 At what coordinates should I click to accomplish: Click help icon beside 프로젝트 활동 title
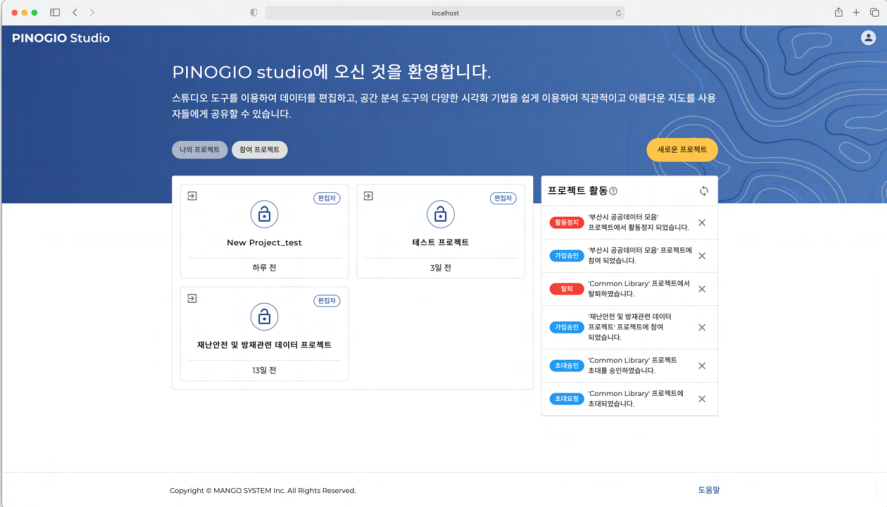tap(613, 191)
